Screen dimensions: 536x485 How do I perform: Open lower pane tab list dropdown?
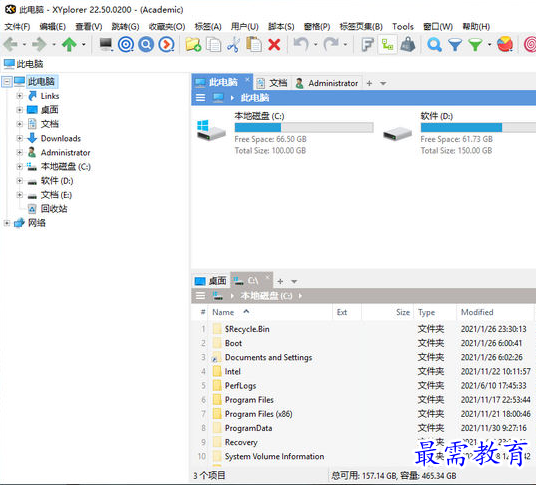pyautogui.click(x=294, y=282)
